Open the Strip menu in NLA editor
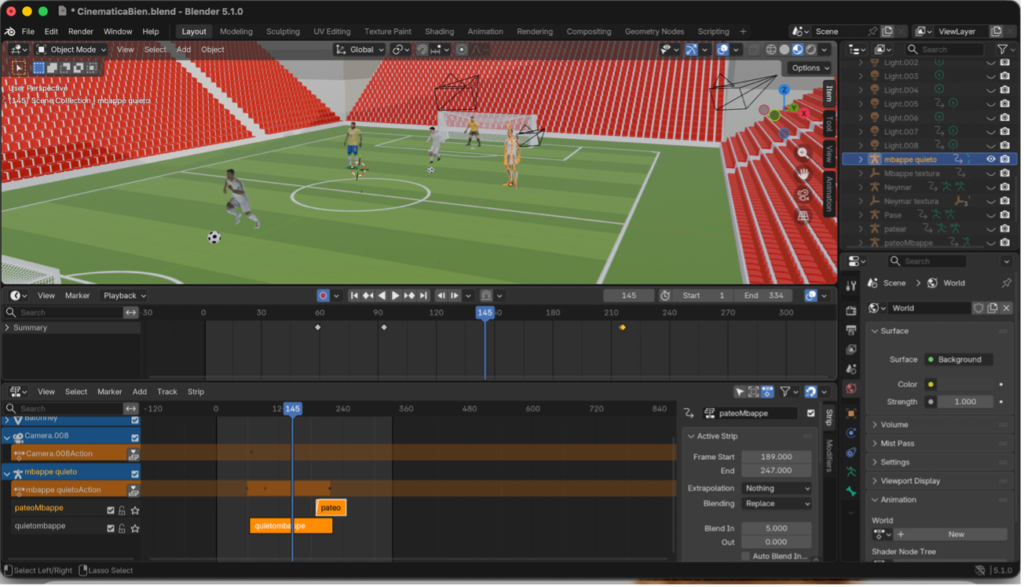The image size is (1024, 587). pos(195,392)
